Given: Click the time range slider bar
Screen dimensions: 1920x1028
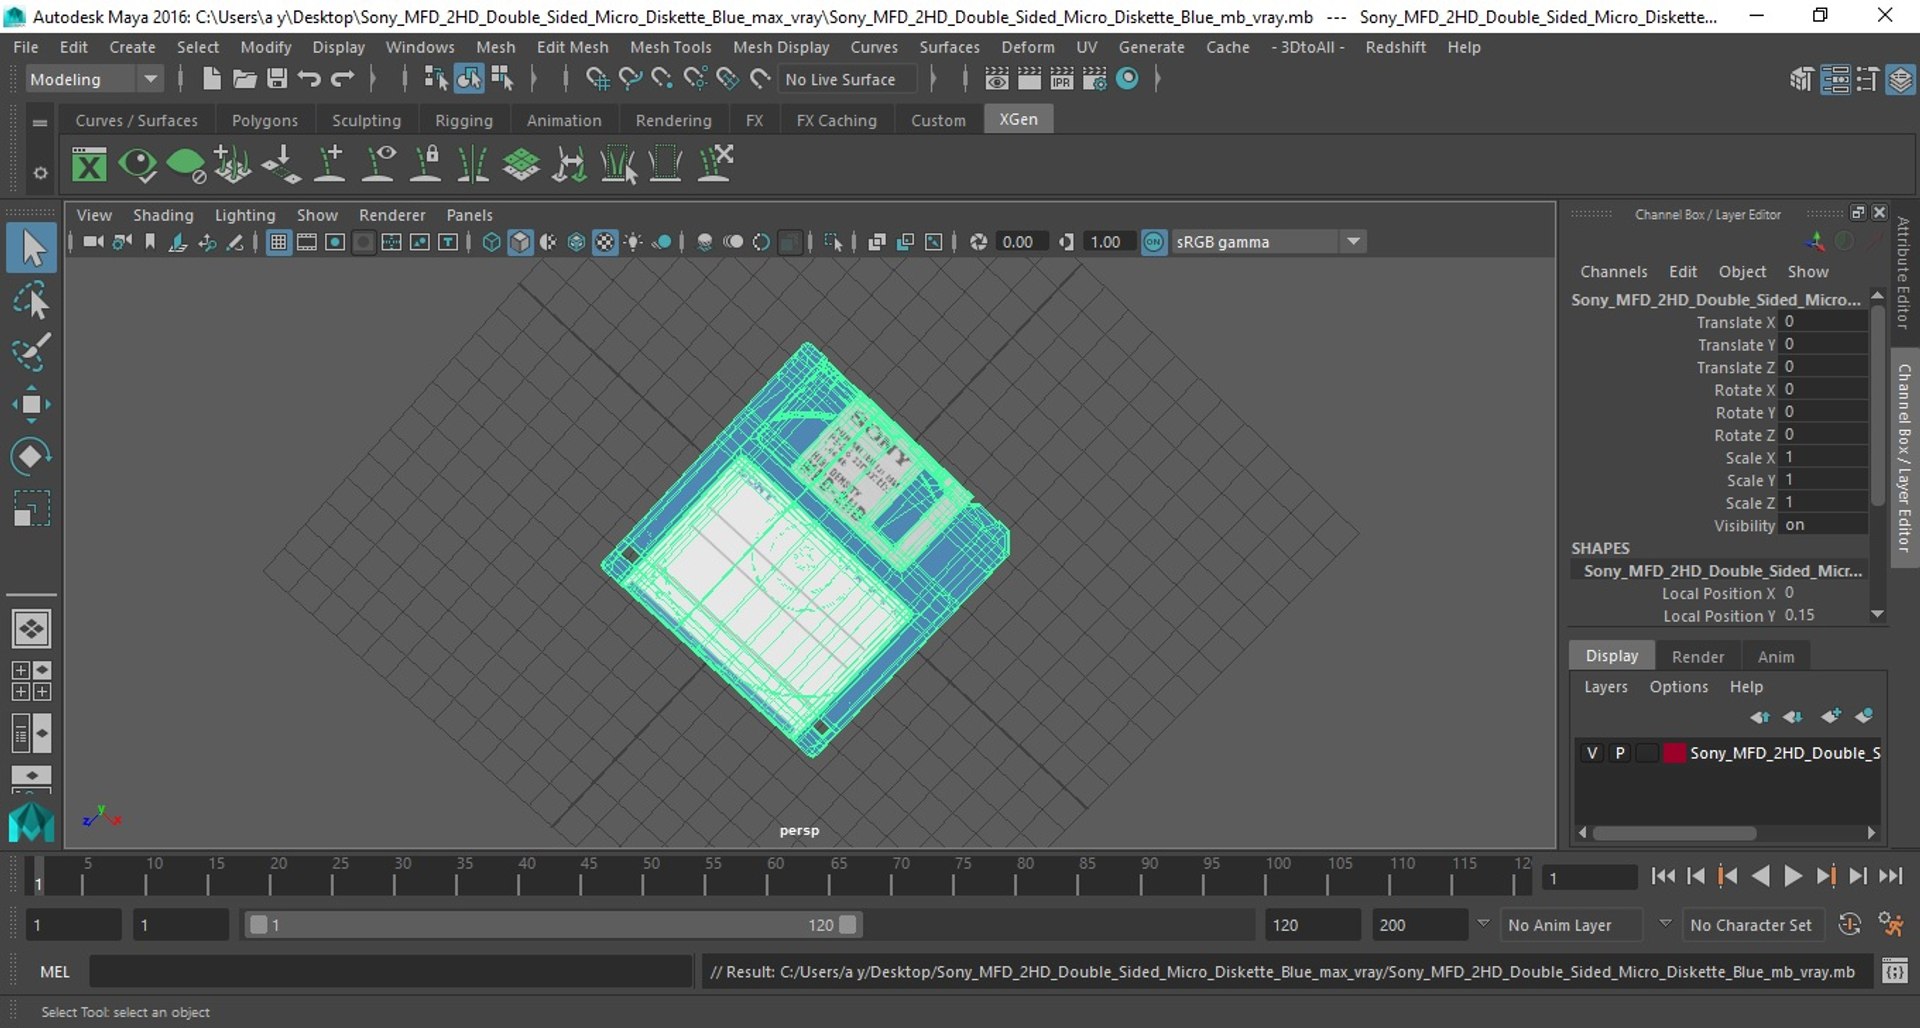Looking at the screenshot, I should 552,925.
